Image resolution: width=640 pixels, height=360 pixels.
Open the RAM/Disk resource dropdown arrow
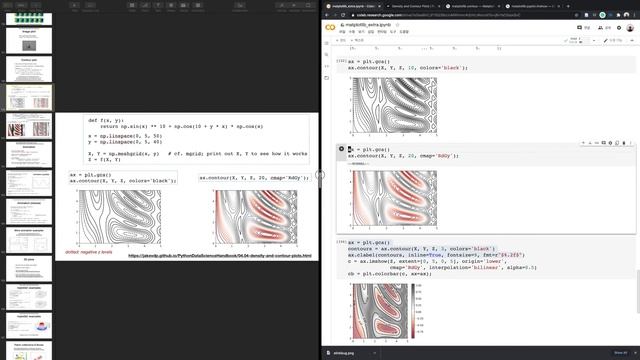[x=594, y=40]
